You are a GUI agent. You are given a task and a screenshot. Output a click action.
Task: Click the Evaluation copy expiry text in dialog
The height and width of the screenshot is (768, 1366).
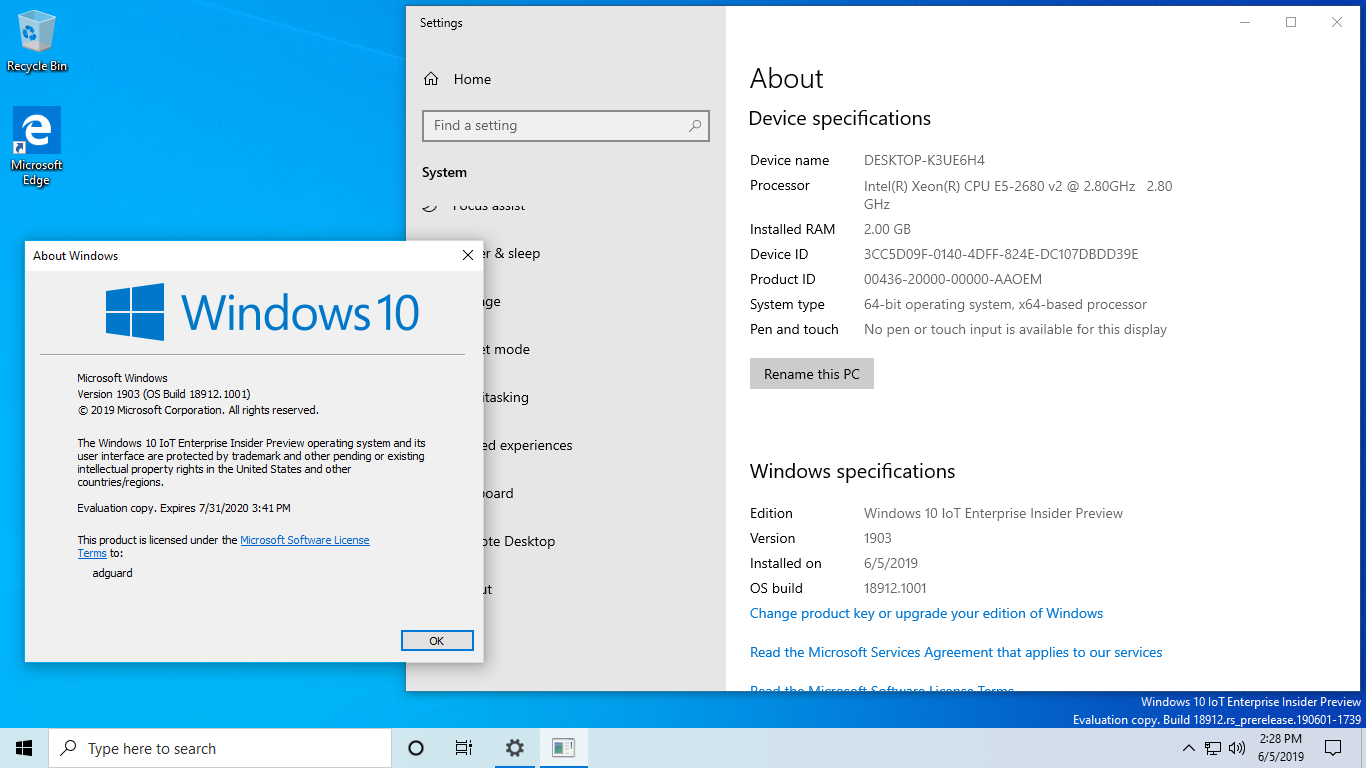[x=184, y=508]
